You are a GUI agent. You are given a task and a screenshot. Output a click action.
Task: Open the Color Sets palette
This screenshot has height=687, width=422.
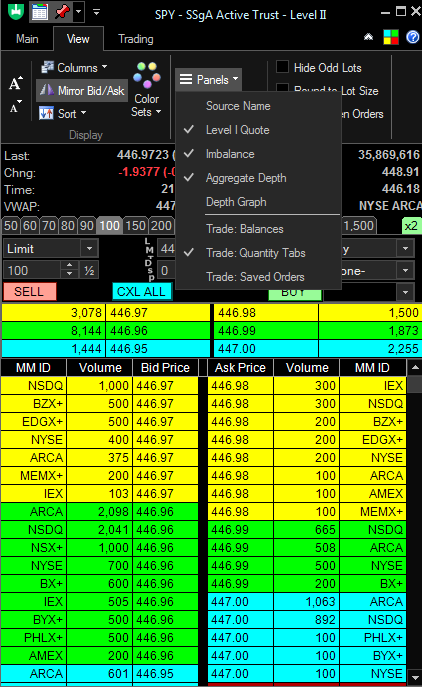(x=147, y=90)
